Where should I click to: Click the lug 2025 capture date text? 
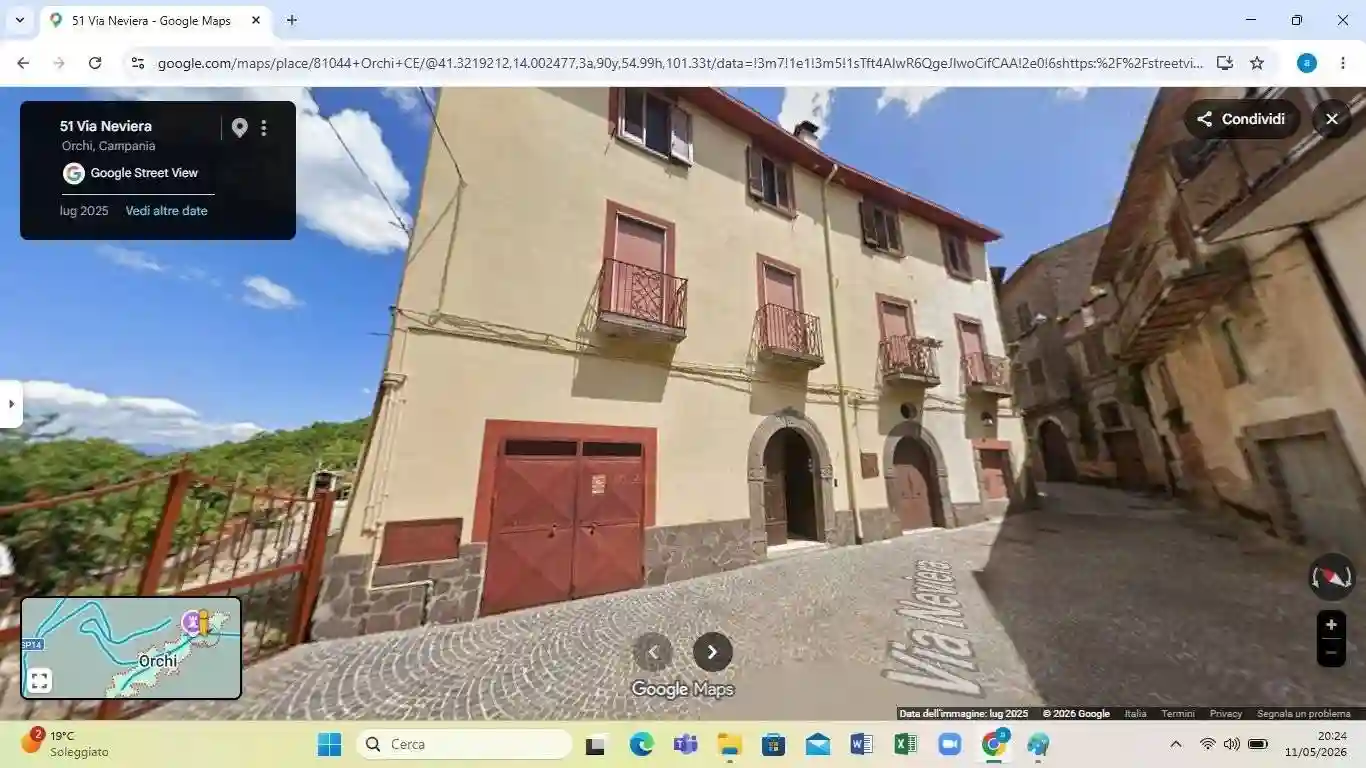[84, 211]
